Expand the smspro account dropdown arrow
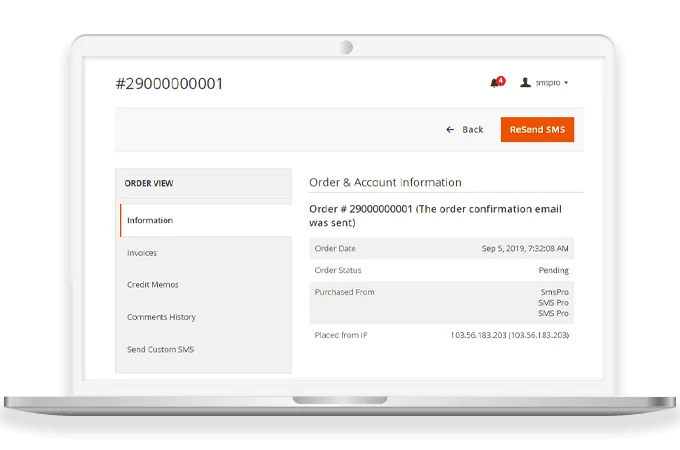Viewport: 680px width, 450px height. [566, 83]
